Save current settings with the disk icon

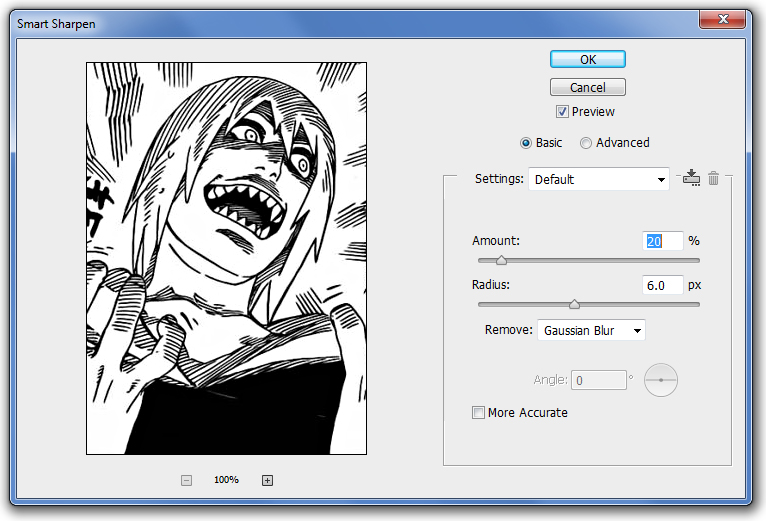(x=691, y=177)
